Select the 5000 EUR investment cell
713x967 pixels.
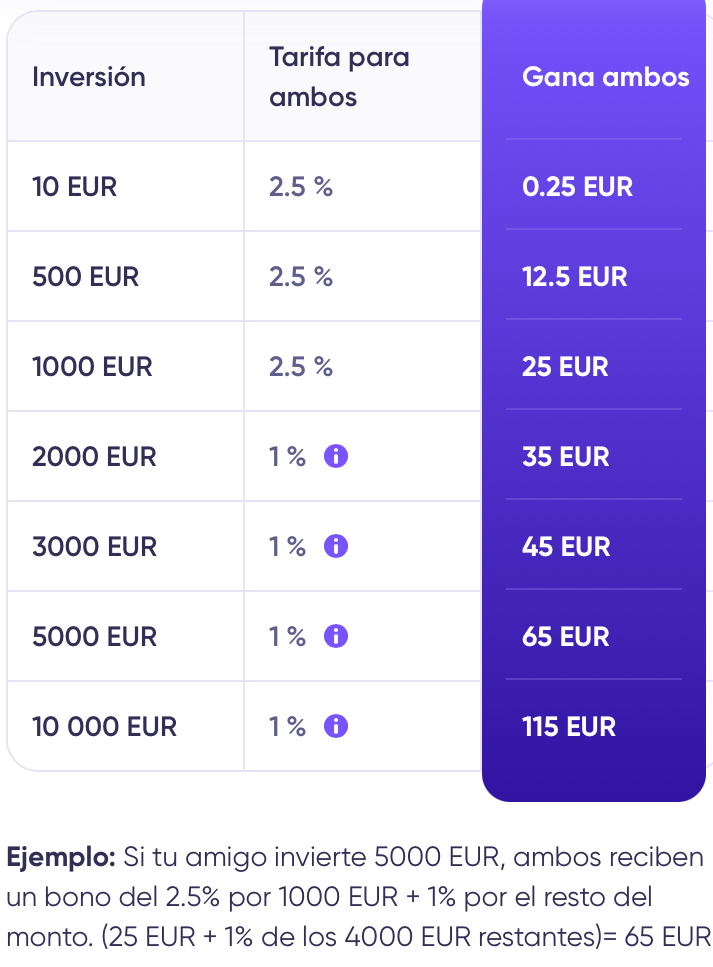pos(95,637)
